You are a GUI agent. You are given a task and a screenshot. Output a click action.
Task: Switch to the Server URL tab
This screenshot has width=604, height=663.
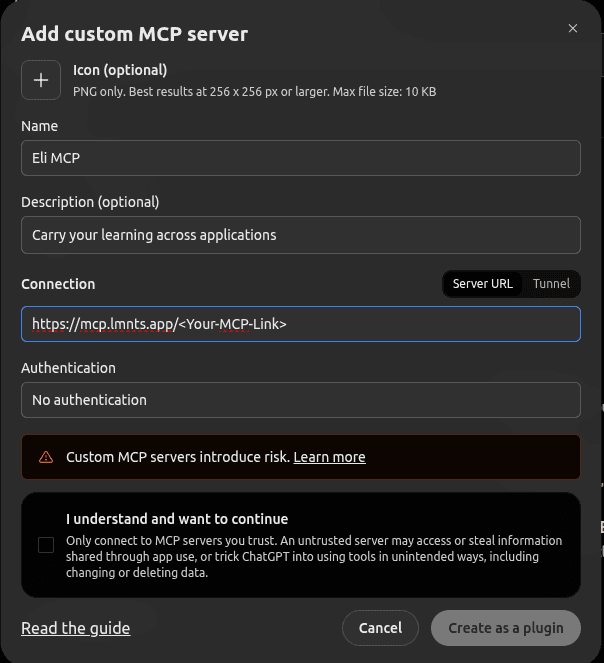(x=483, y=284)
